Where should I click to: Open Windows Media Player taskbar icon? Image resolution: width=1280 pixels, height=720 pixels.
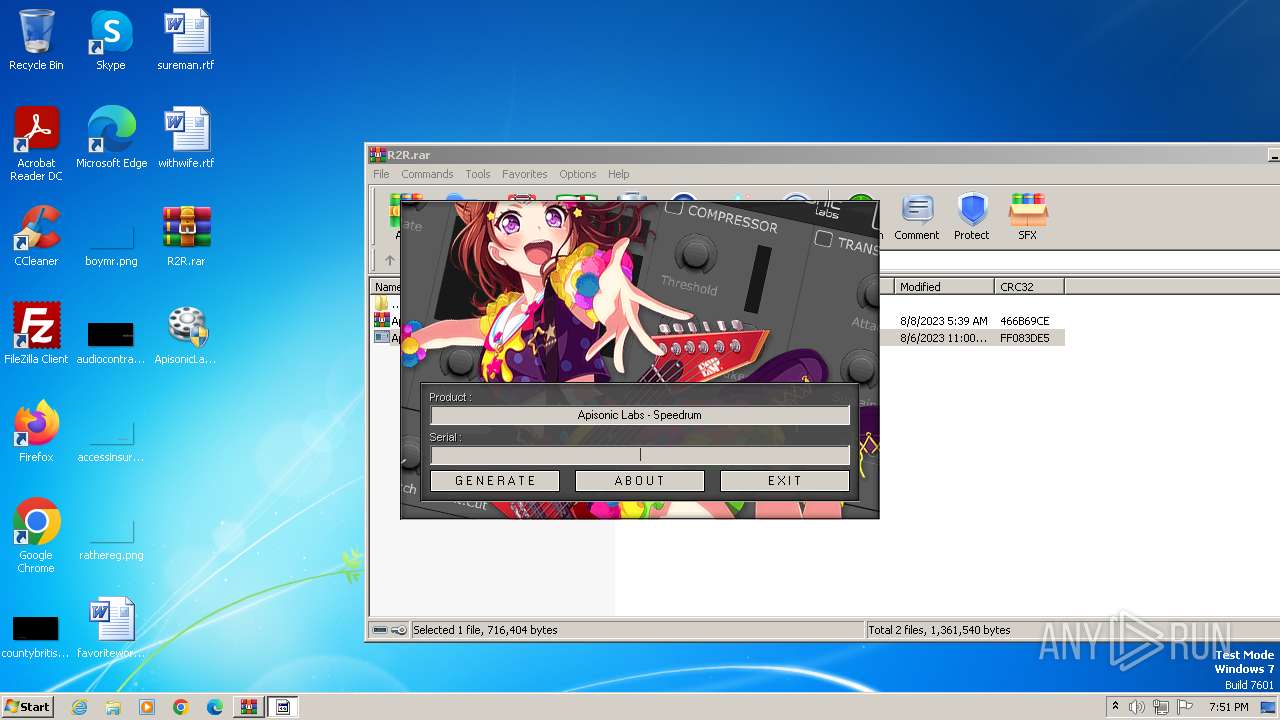tap(147, 707)
